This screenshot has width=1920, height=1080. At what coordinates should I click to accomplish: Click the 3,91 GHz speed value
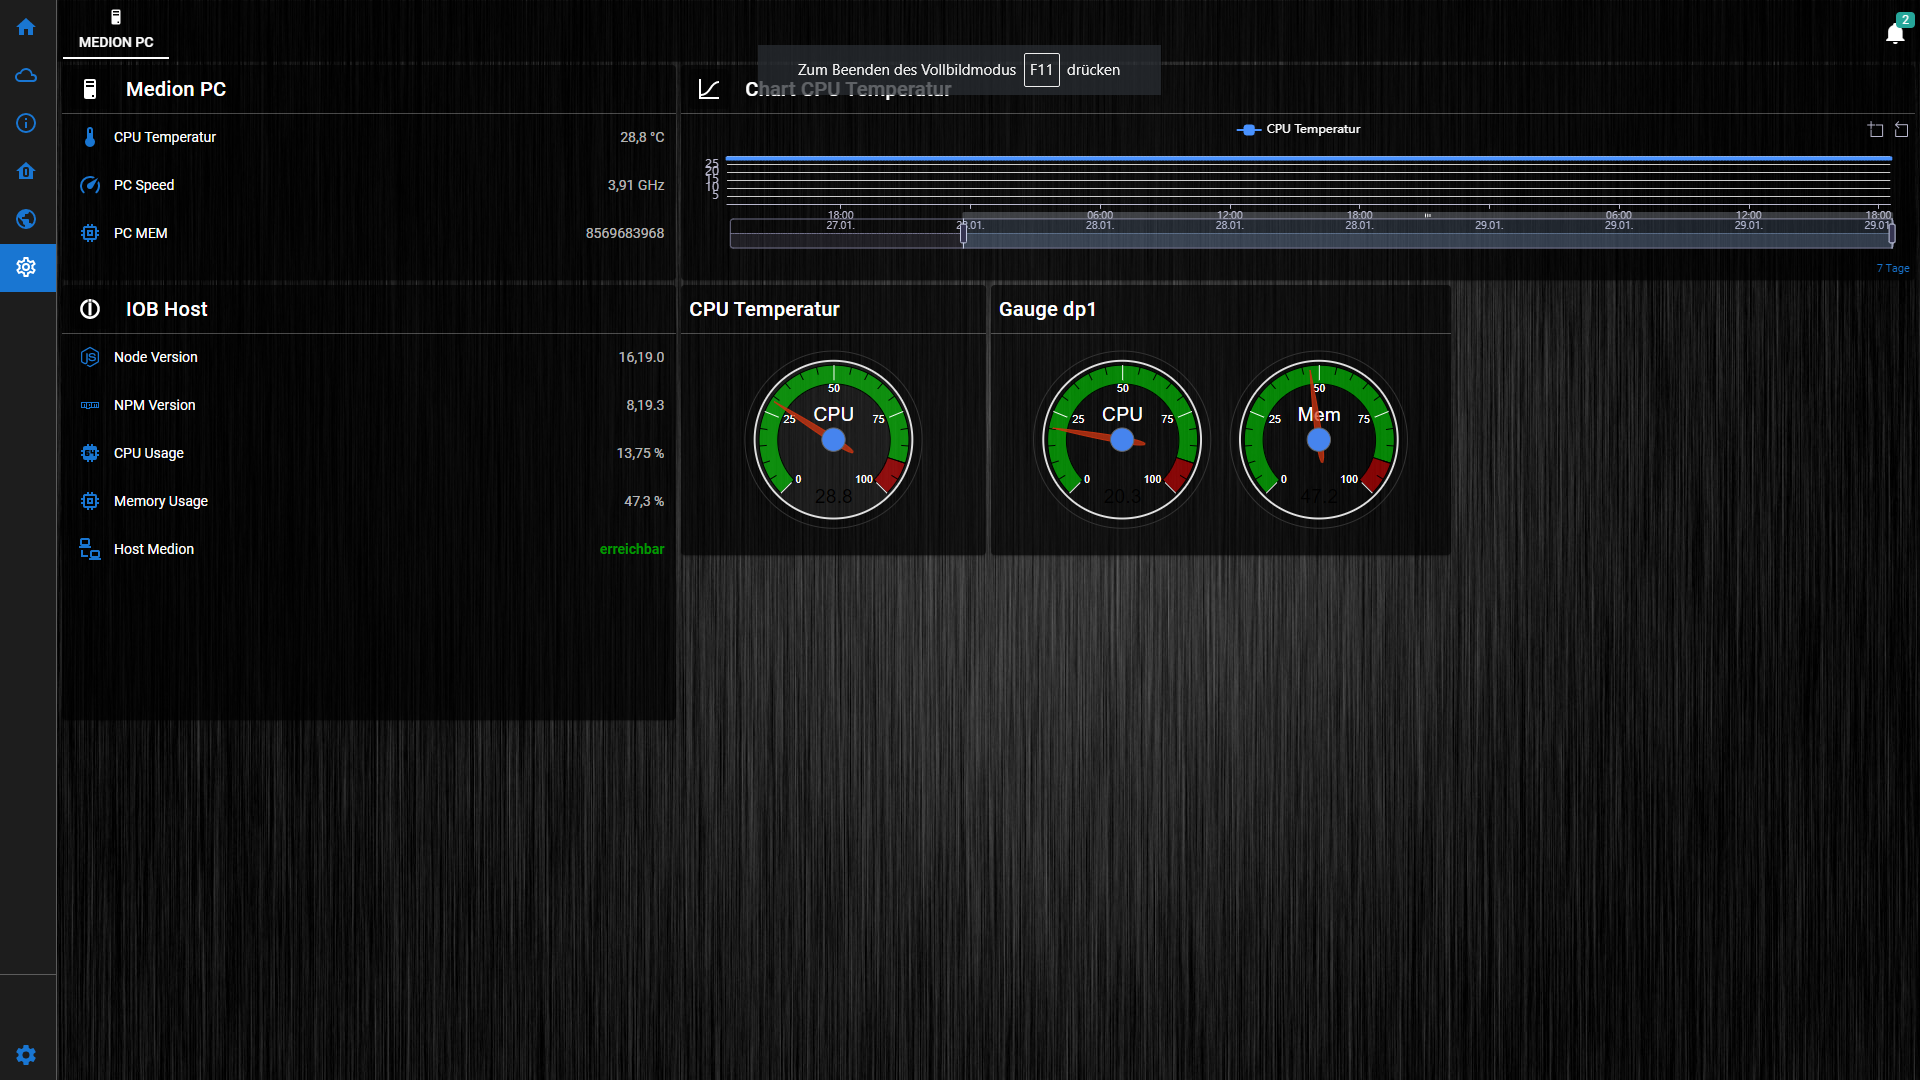pos(636,185)
